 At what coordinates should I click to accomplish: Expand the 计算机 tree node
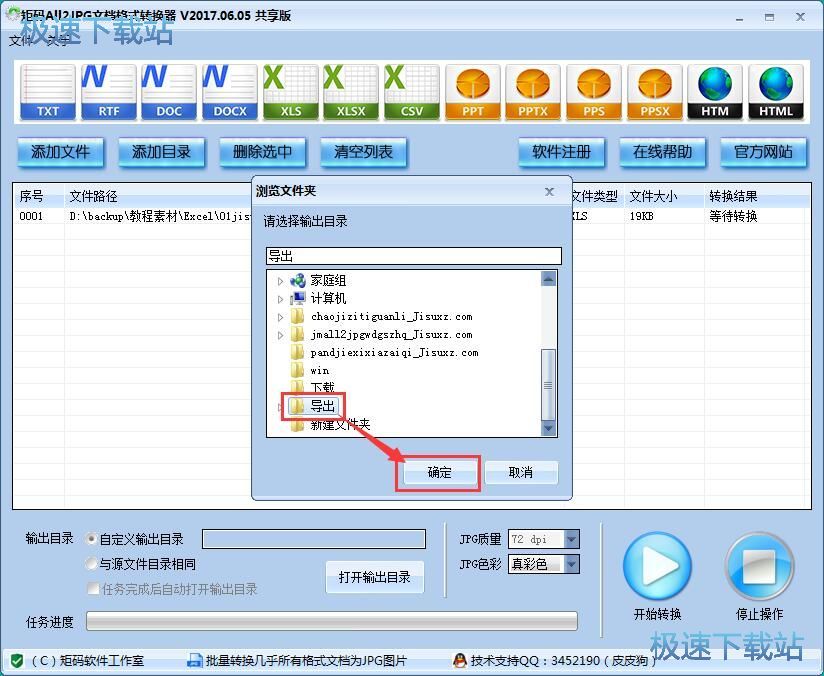coord(280,298)
